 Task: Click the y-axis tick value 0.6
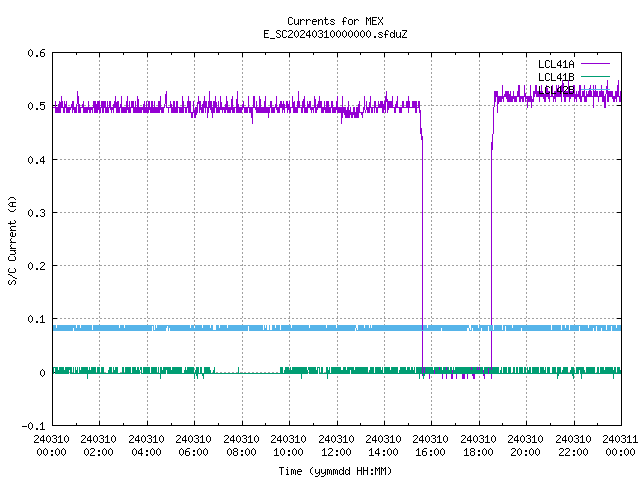tap(36, 53)
